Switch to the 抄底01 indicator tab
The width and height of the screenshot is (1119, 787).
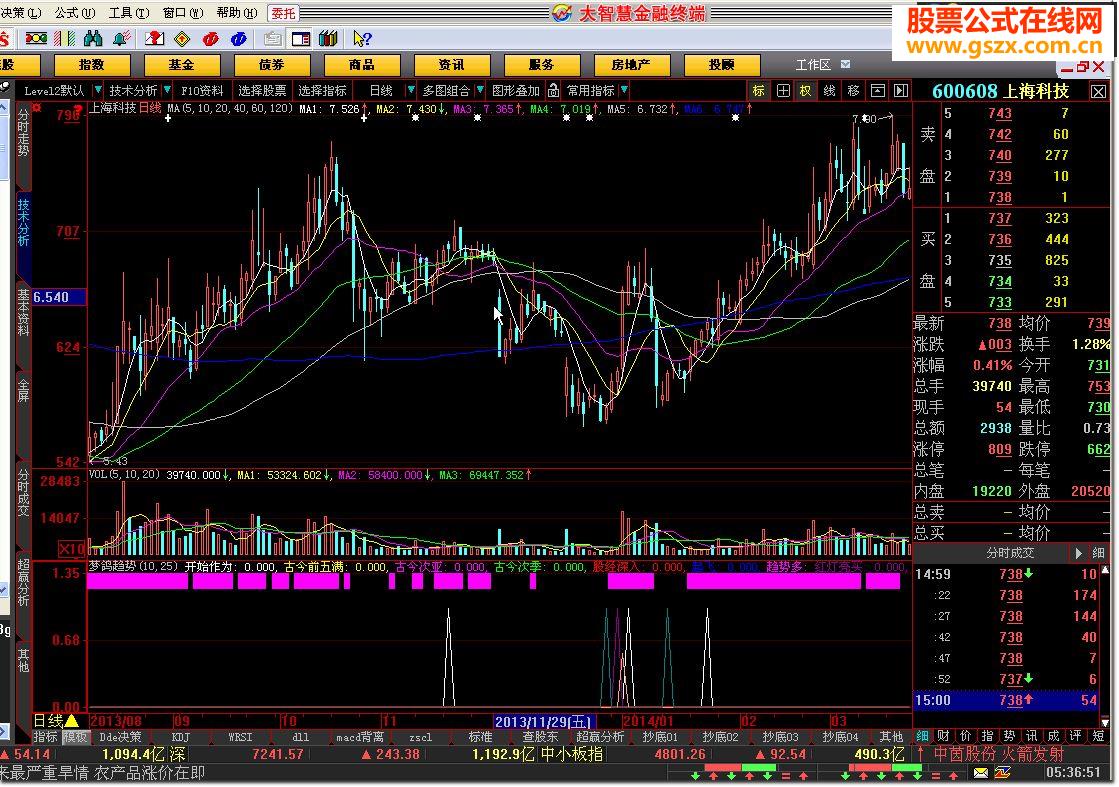pyautogui.click(x=660, y=736)
